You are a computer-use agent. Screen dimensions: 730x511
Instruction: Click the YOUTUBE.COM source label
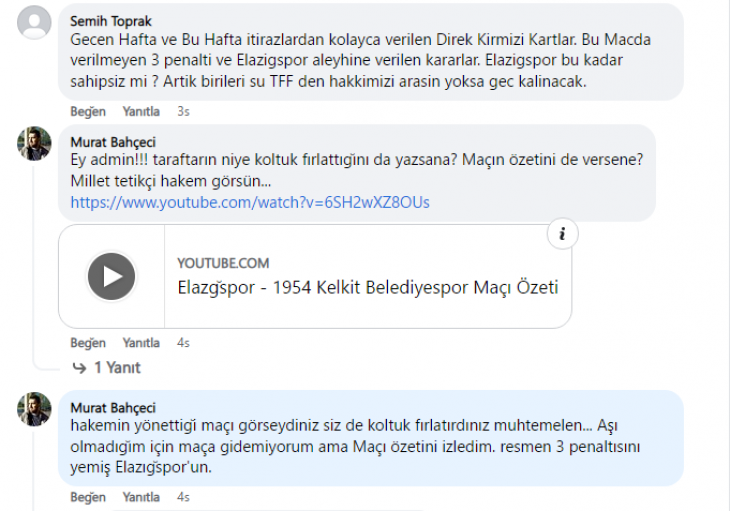point(223,262)
